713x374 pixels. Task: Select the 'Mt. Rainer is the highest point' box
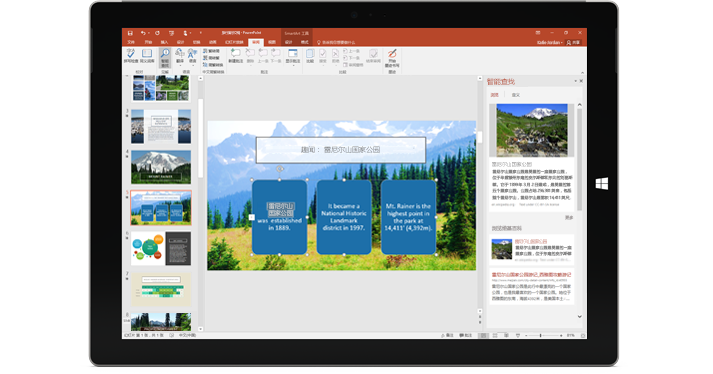[408, 217]
